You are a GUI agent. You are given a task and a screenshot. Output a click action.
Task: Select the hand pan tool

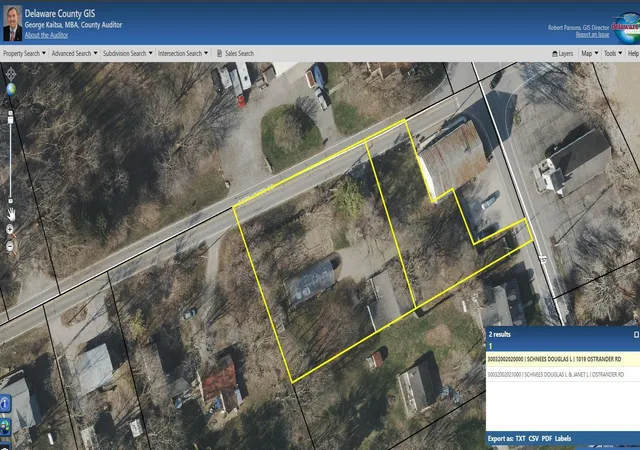coord(11,214)
